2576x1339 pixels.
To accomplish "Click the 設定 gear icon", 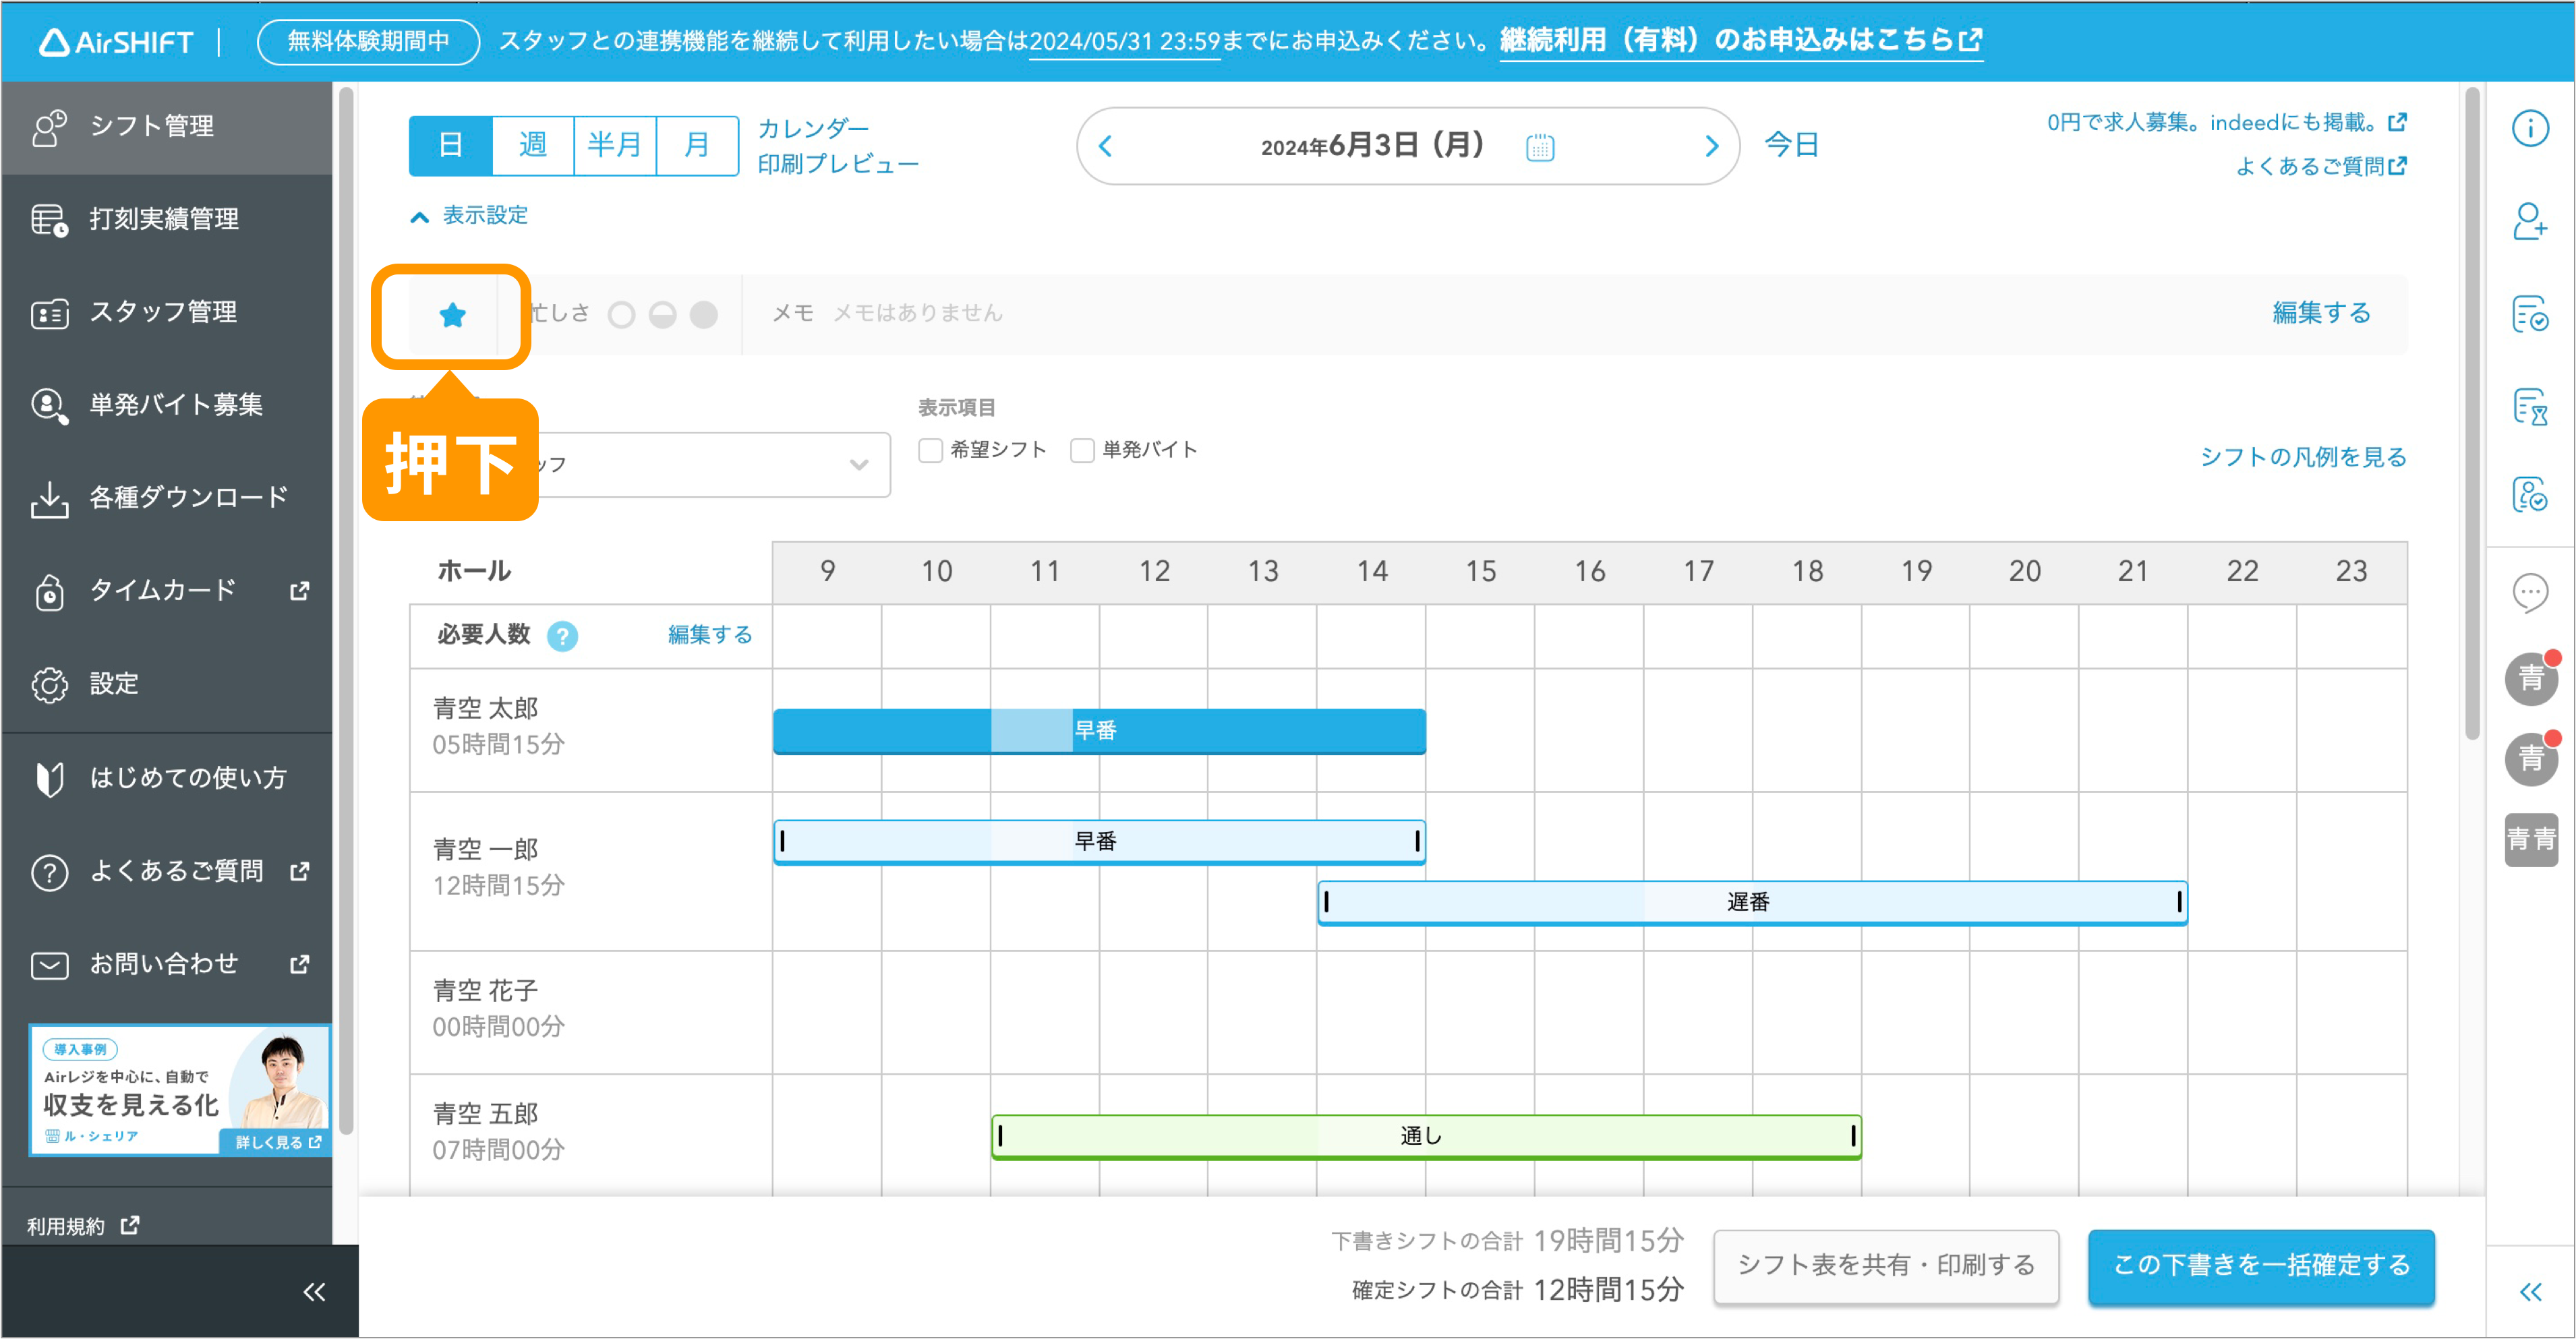I will click(49, 685).
